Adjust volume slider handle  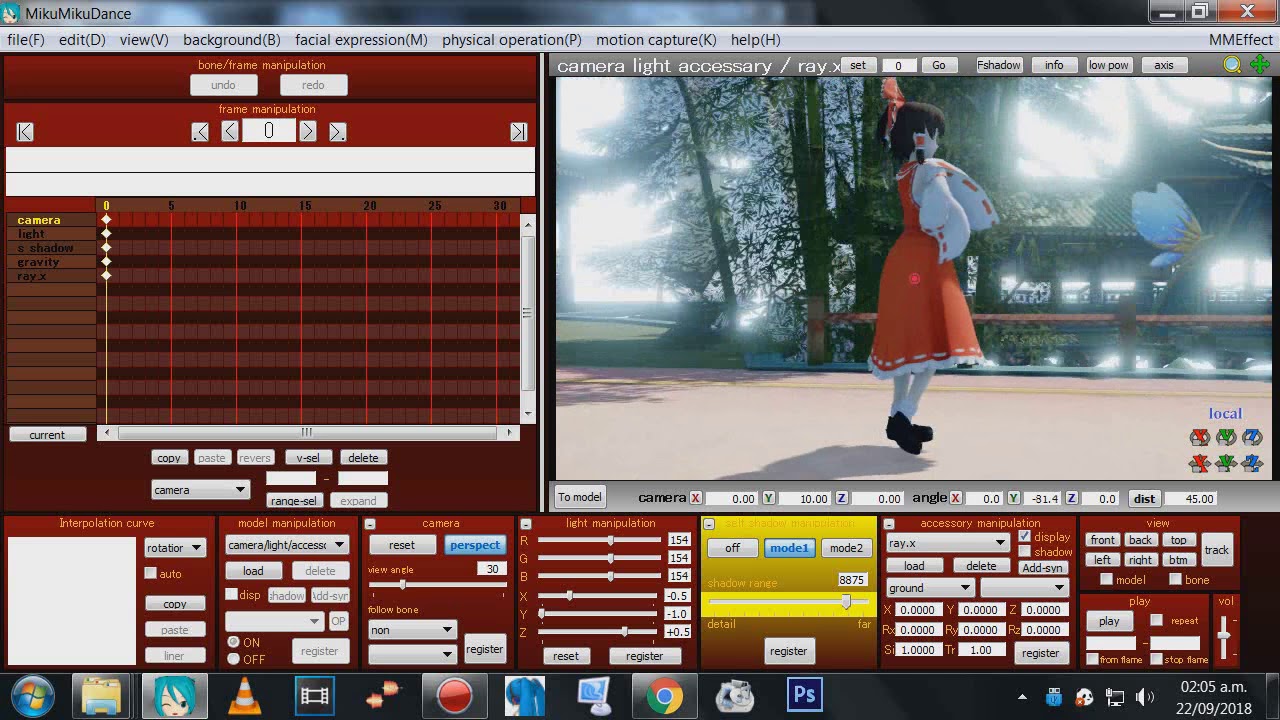pos(1224,637)
